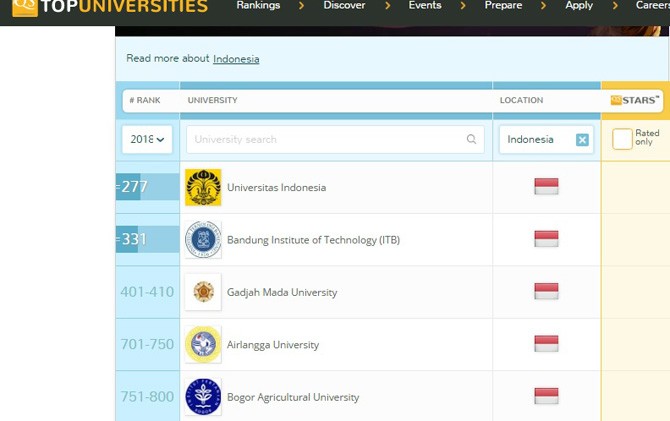Focus the University search field
Viewport: 670px width, 421px height.
335,139
